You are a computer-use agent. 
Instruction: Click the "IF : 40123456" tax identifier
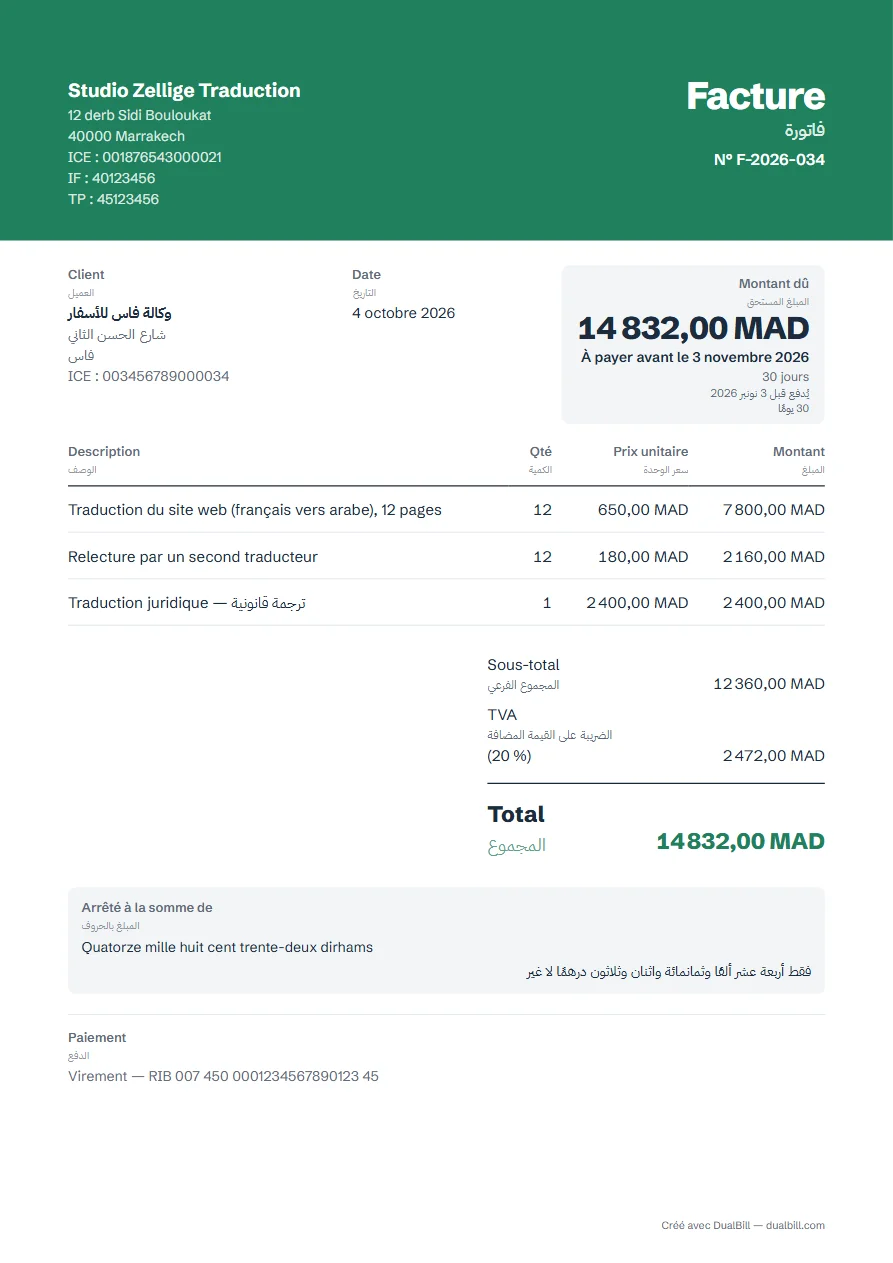pyautogui.click(x=112, y=178)
